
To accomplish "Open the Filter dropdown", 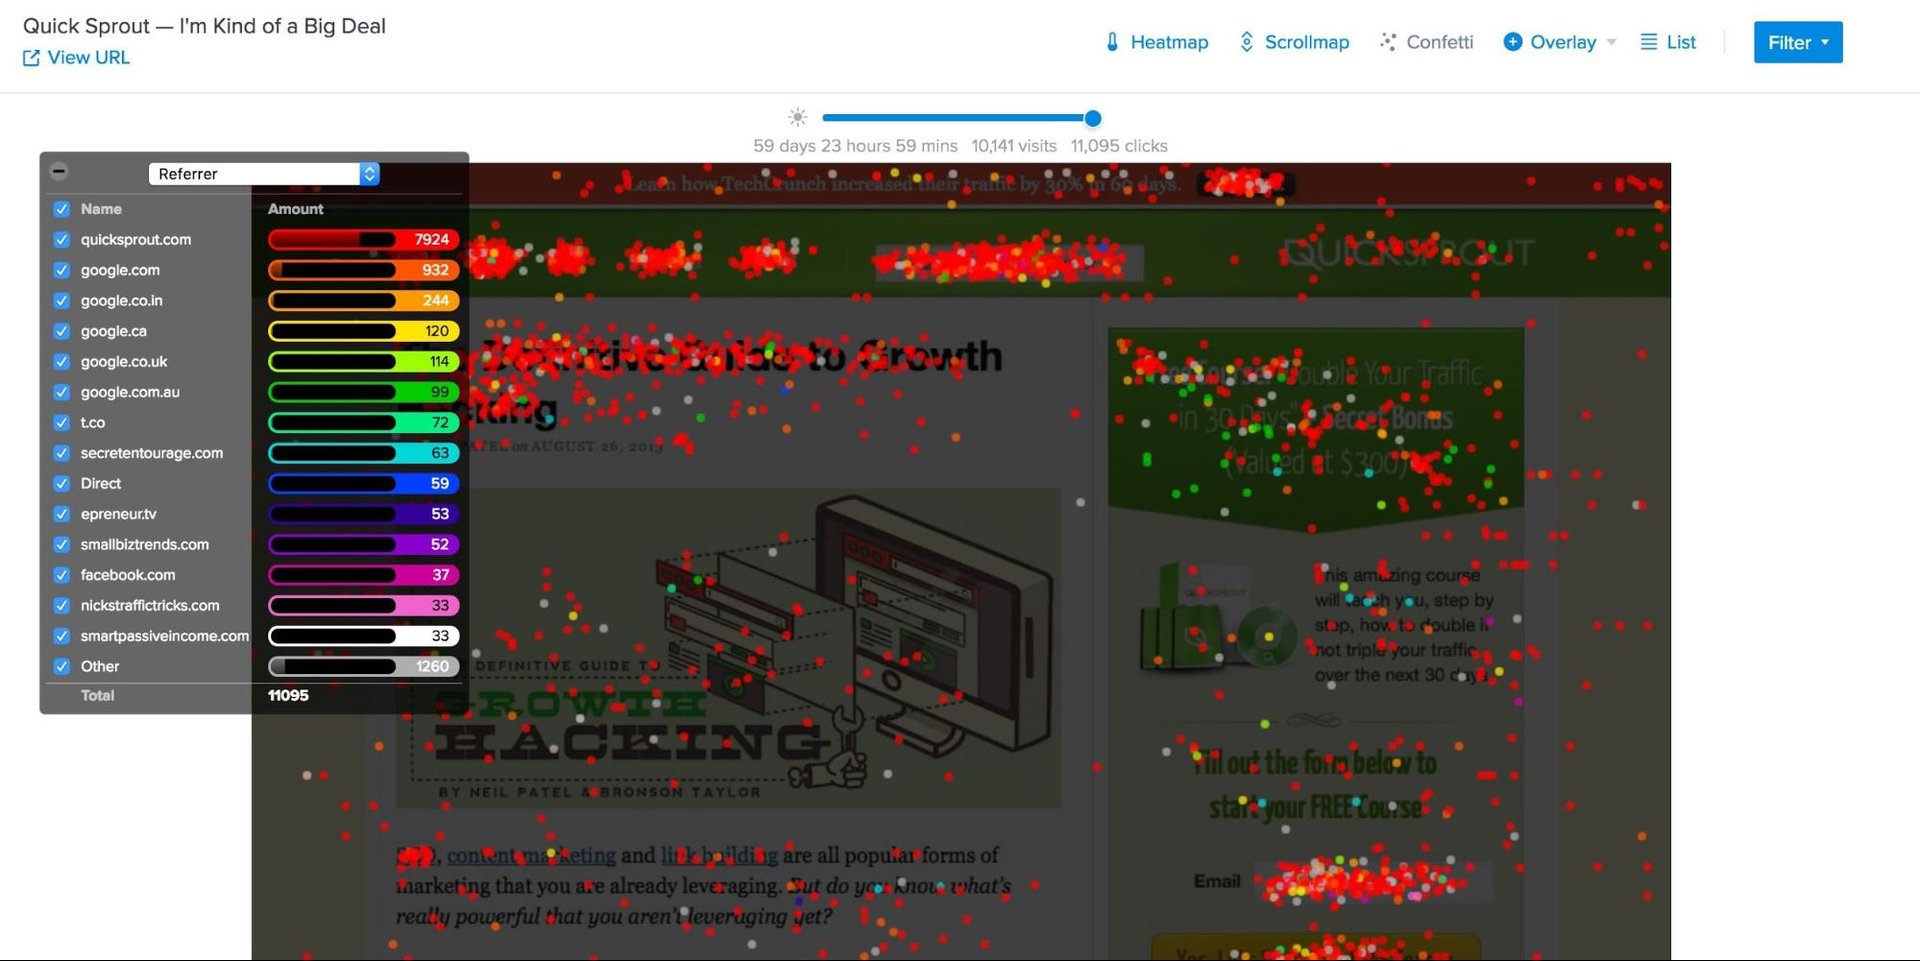I will [1797, 42].
